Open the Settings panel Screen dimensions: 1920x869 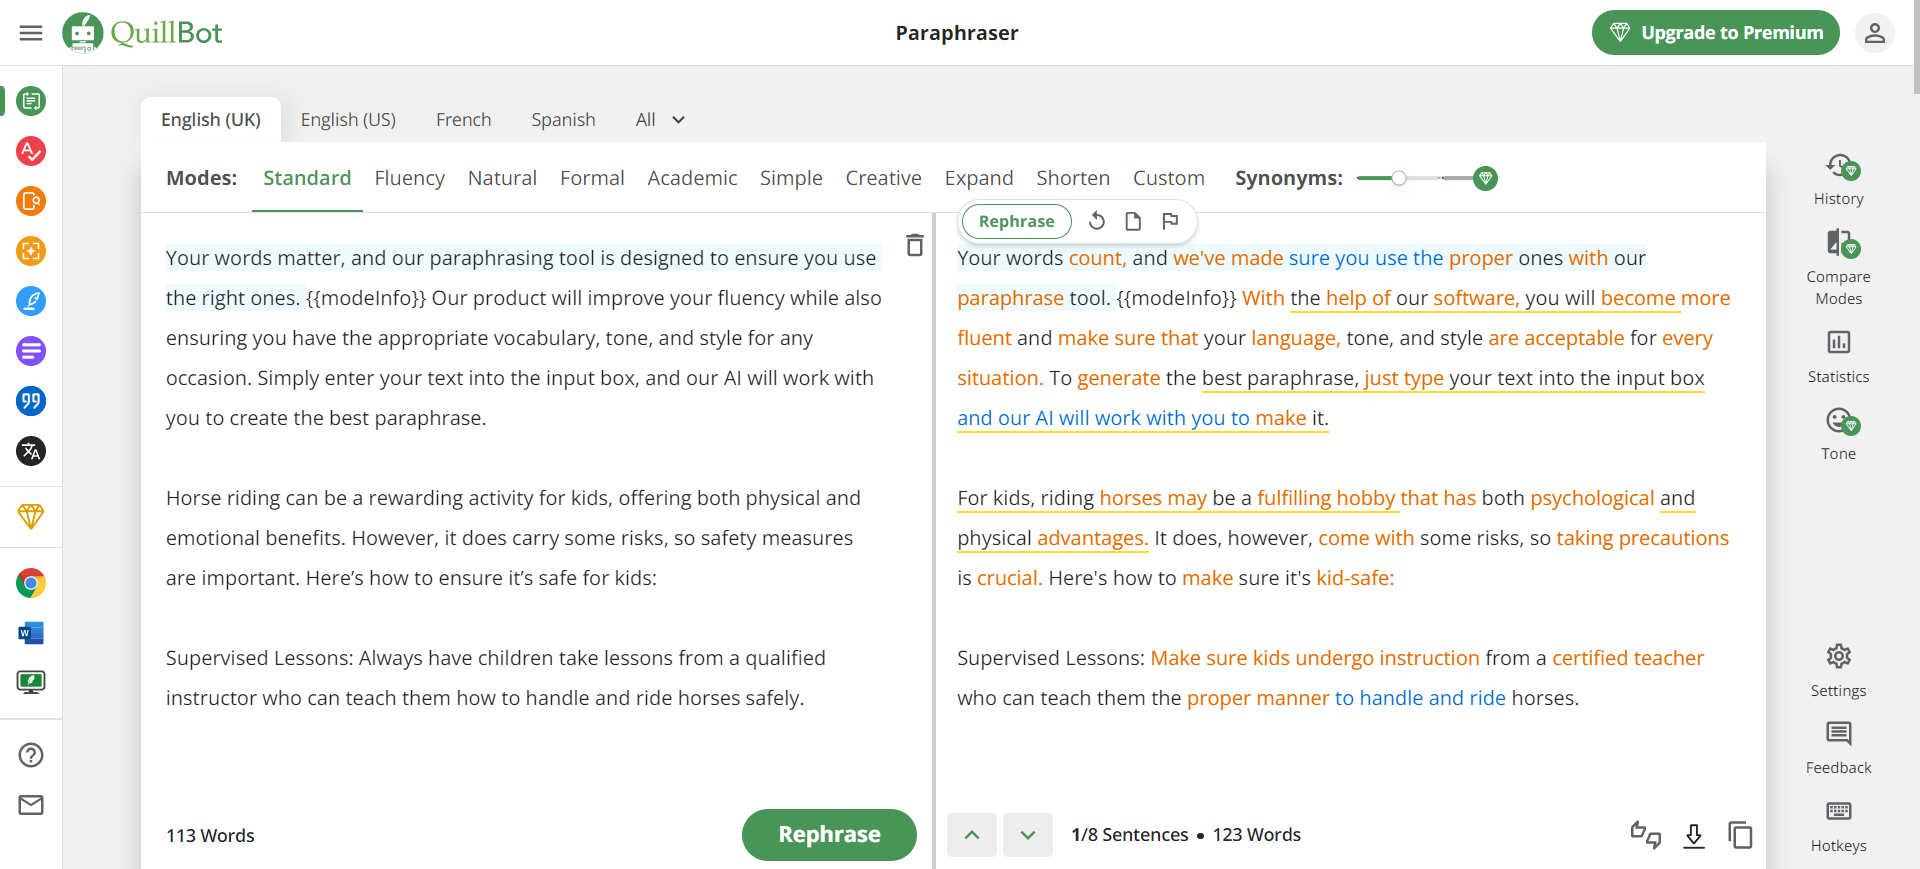point(1838,670)
